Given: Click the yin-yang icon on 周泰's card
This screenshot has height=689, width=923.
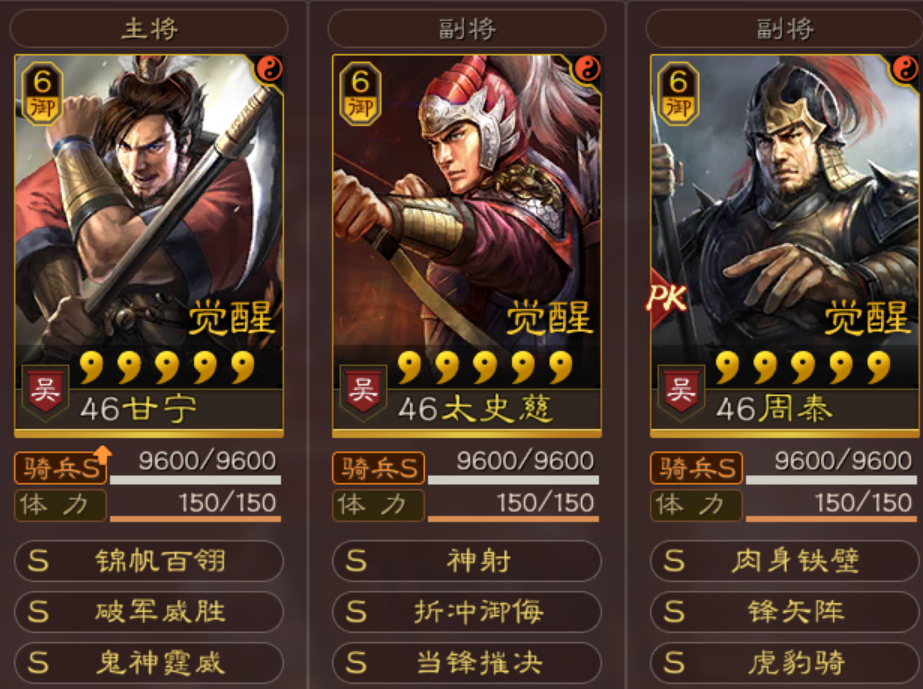Looking at the screenshot, I should (905, 69).
